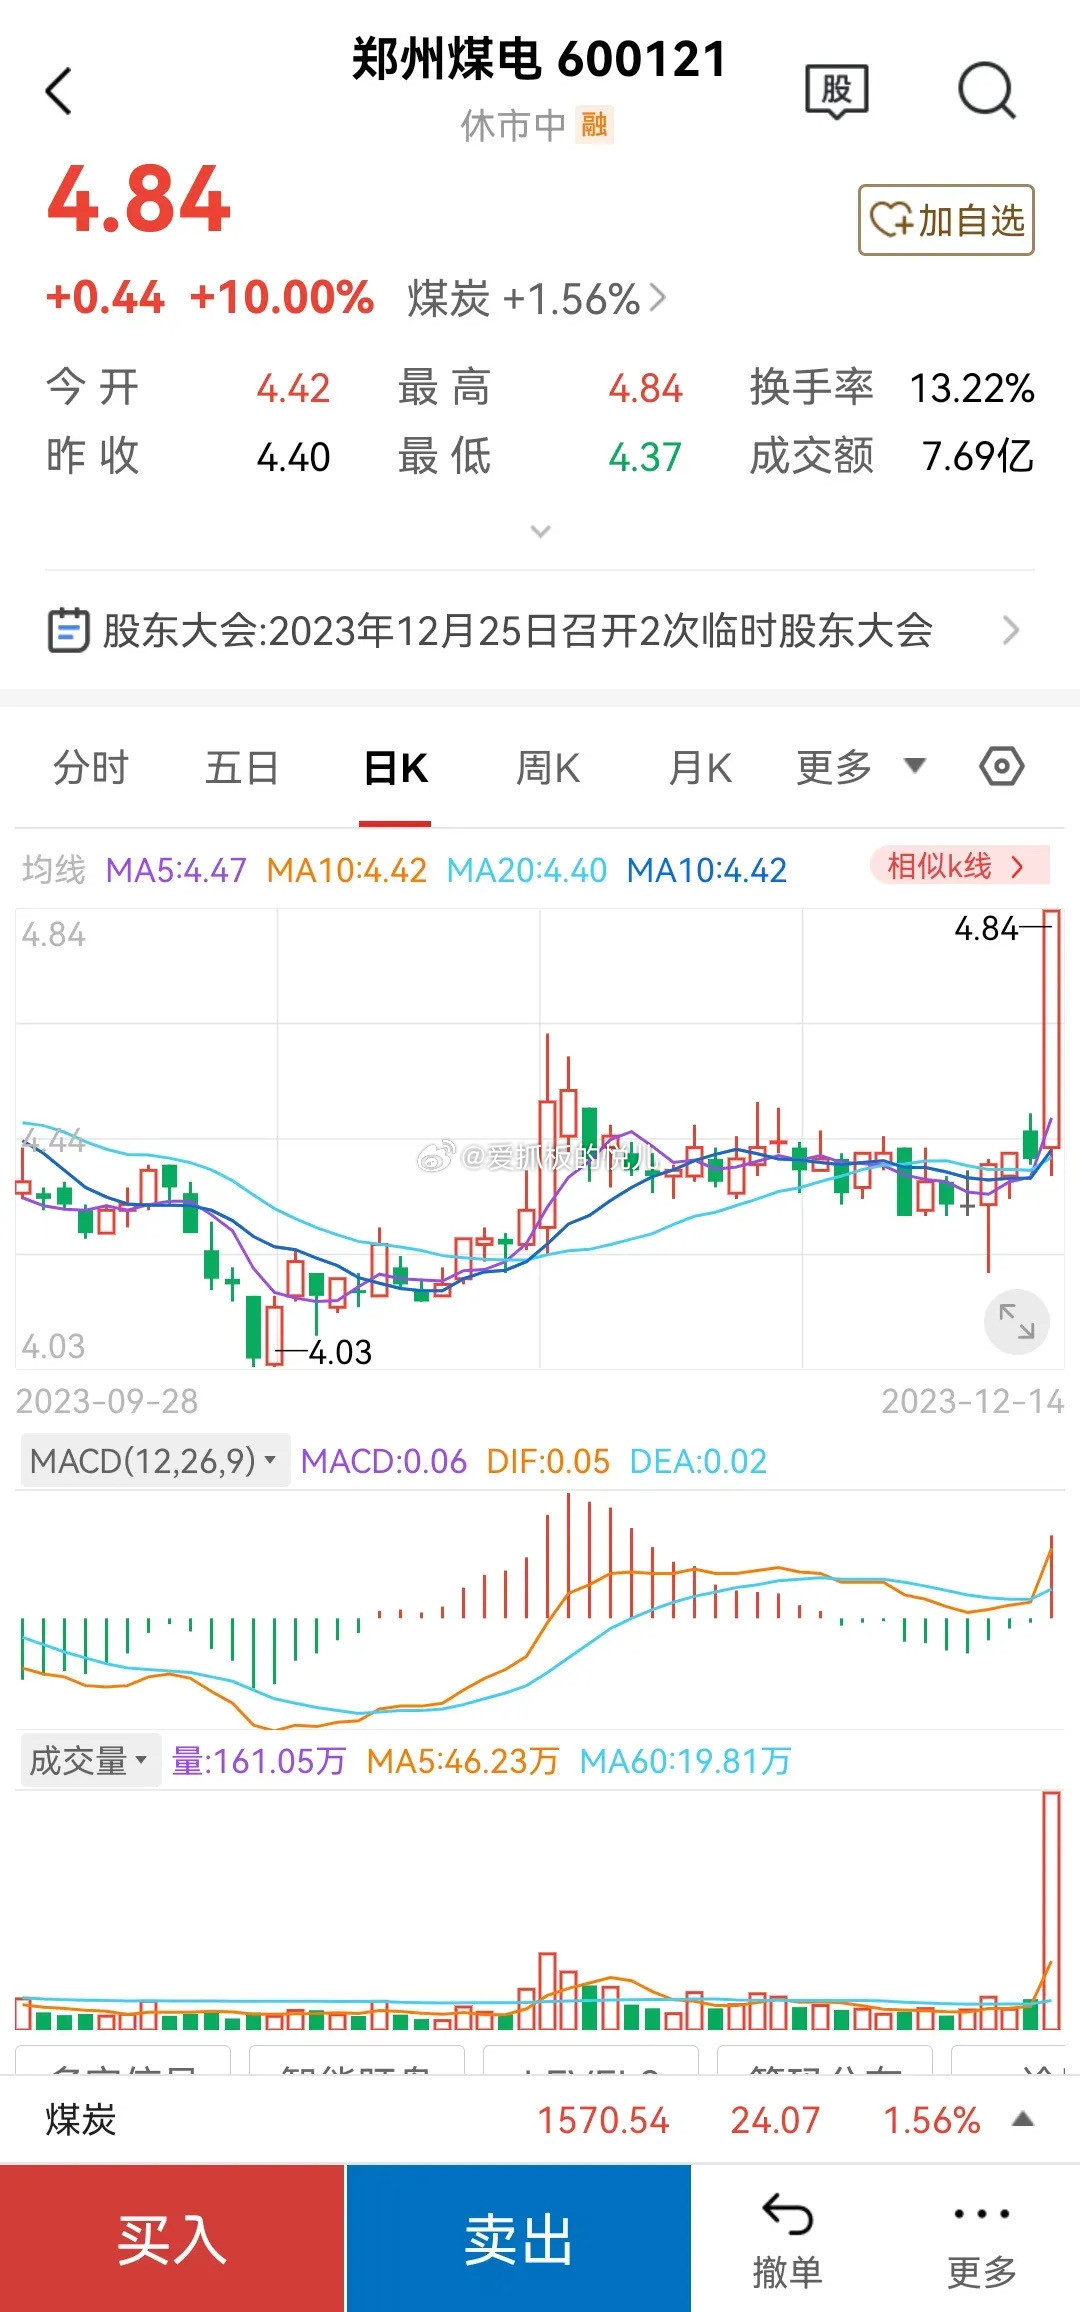This screenshot has width=1080, height=2312.
Task: Tap the orange MA10:4.42 average label
Action: [x=346, y=870]
